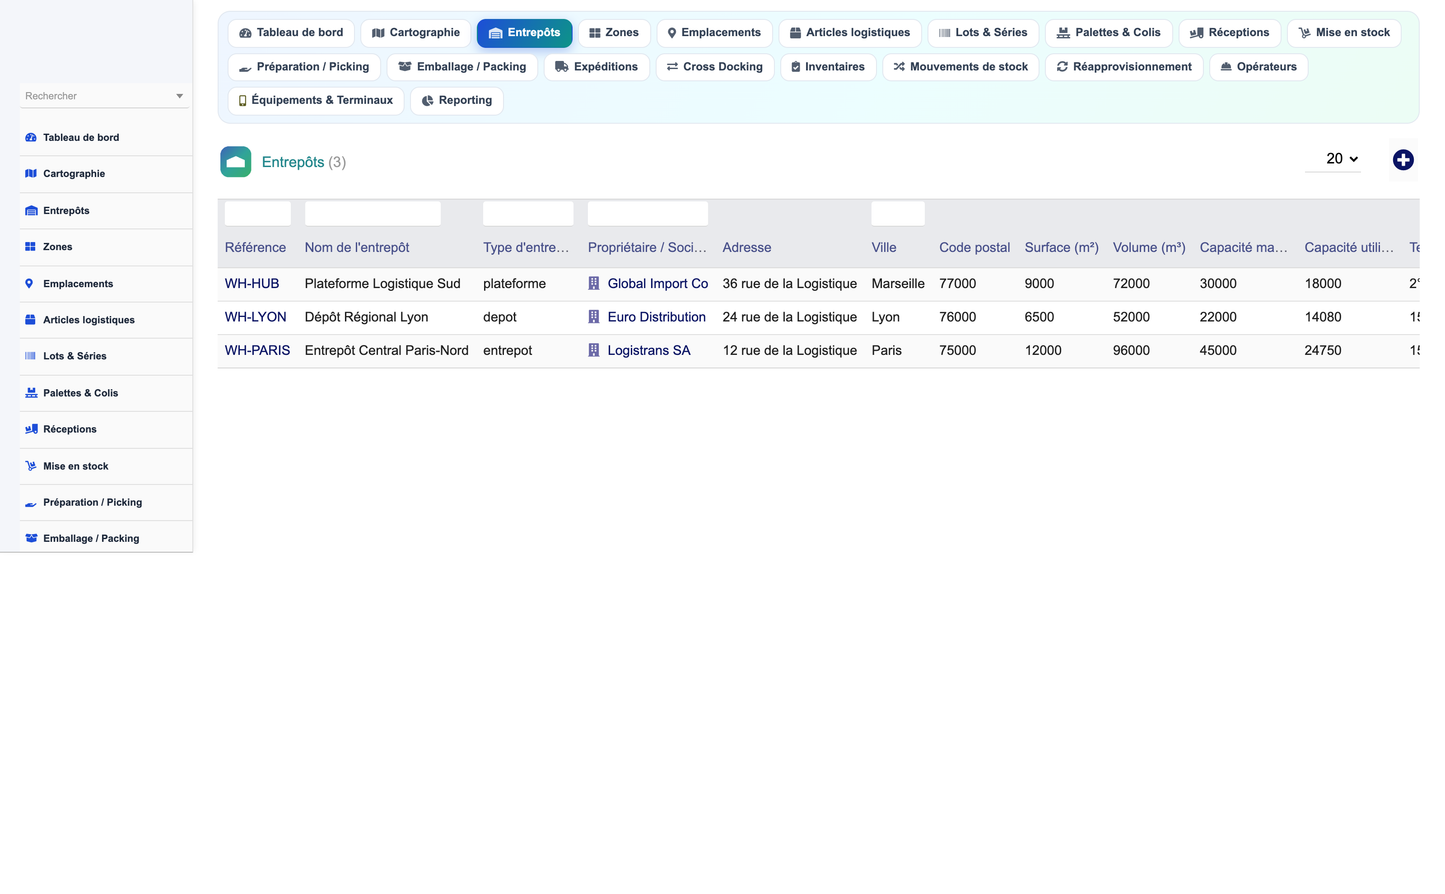Viewport: 1445px width, 894px height.
Task: Click sidebar Entrepôts warehouse icon
Action: (x=31, y=211)
